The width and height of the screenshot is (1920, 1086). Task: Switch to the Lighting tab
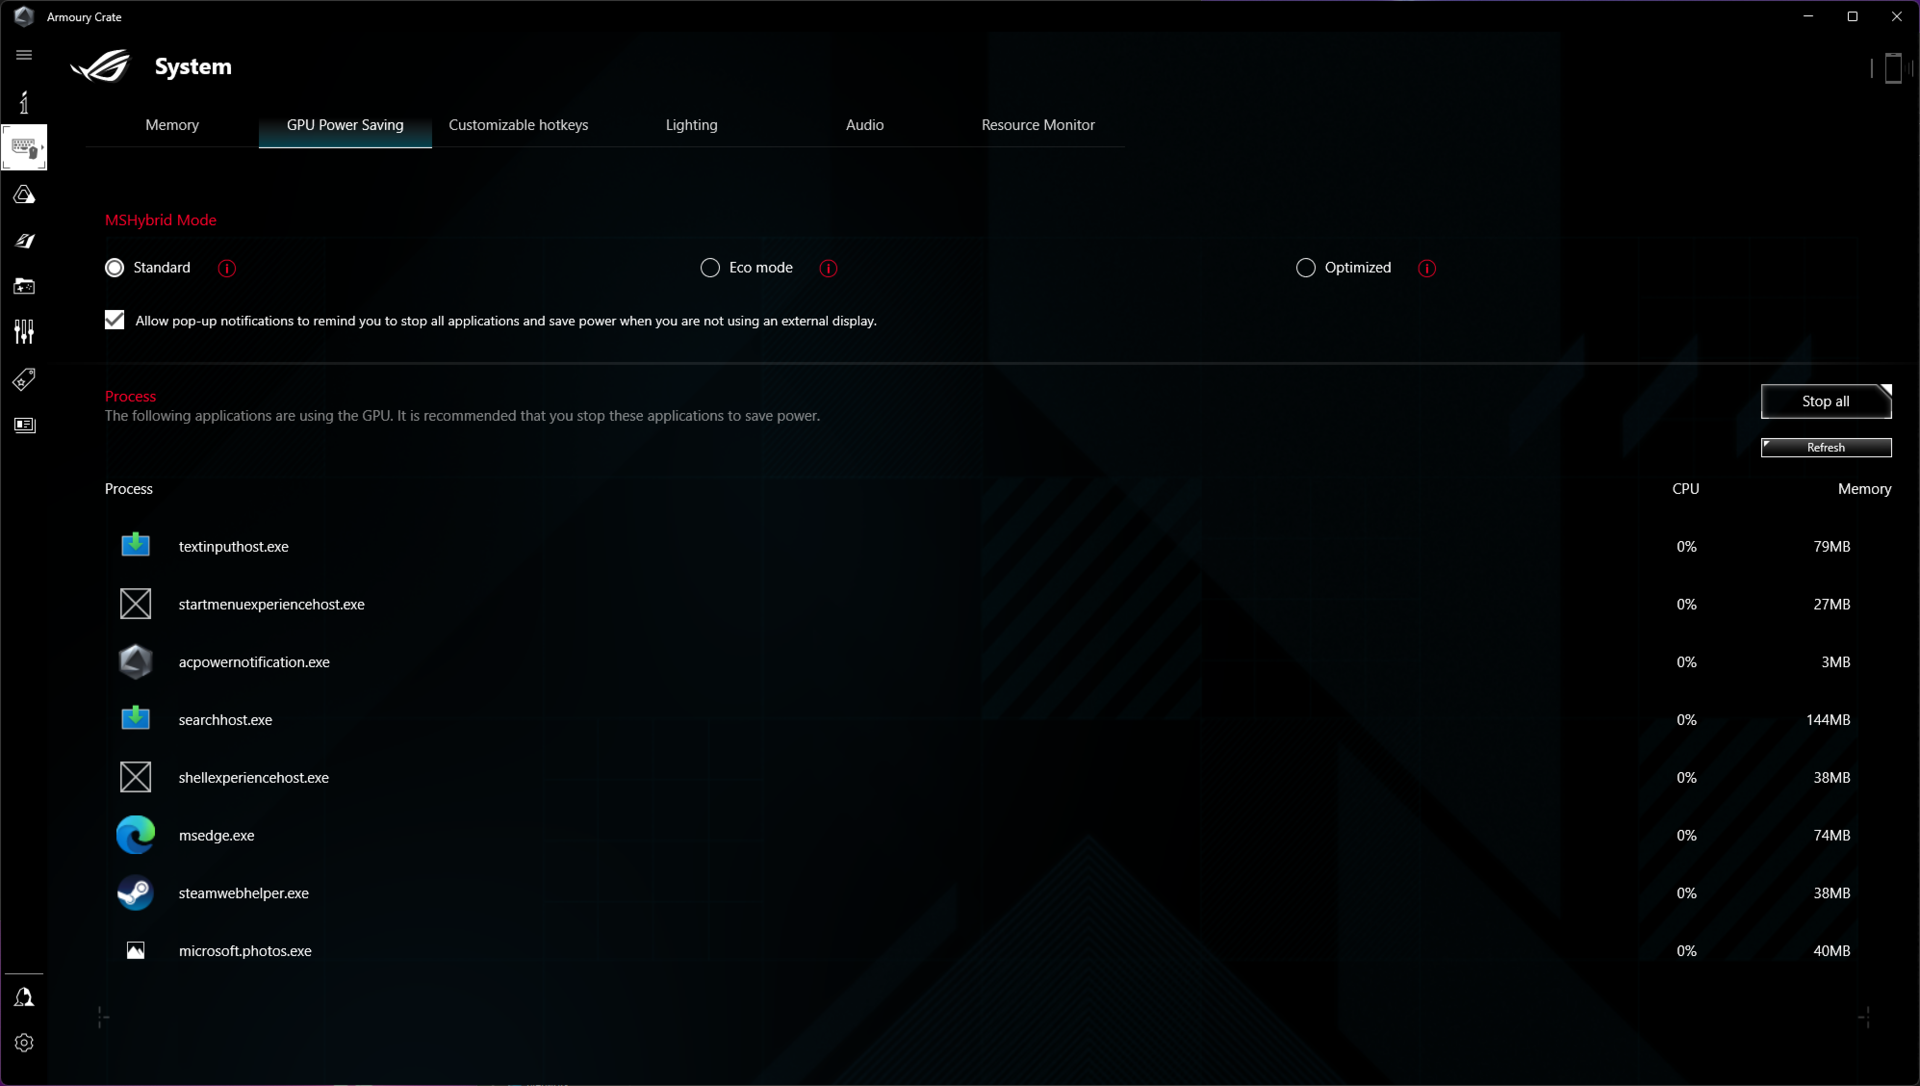click(691, 125)
